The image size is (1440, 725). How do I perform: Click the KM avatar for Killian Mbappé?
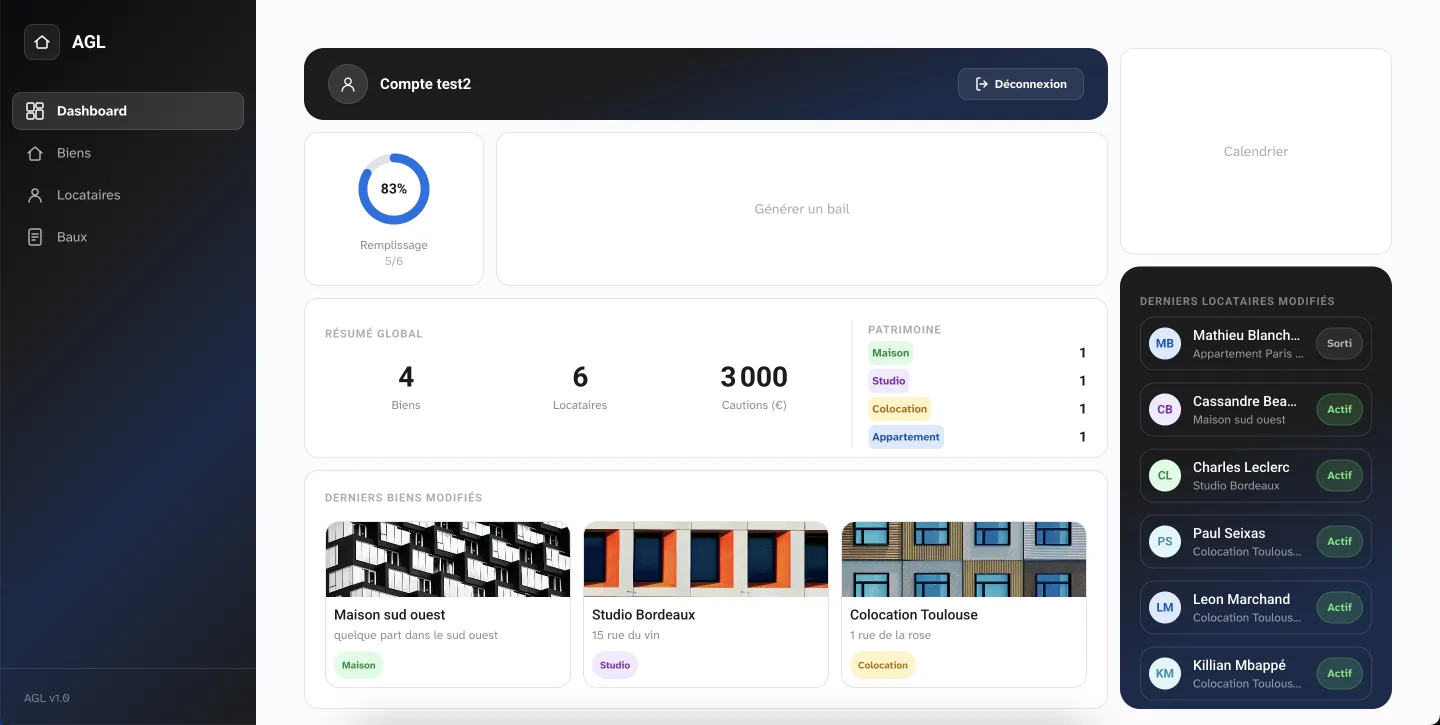(1165, 674)
